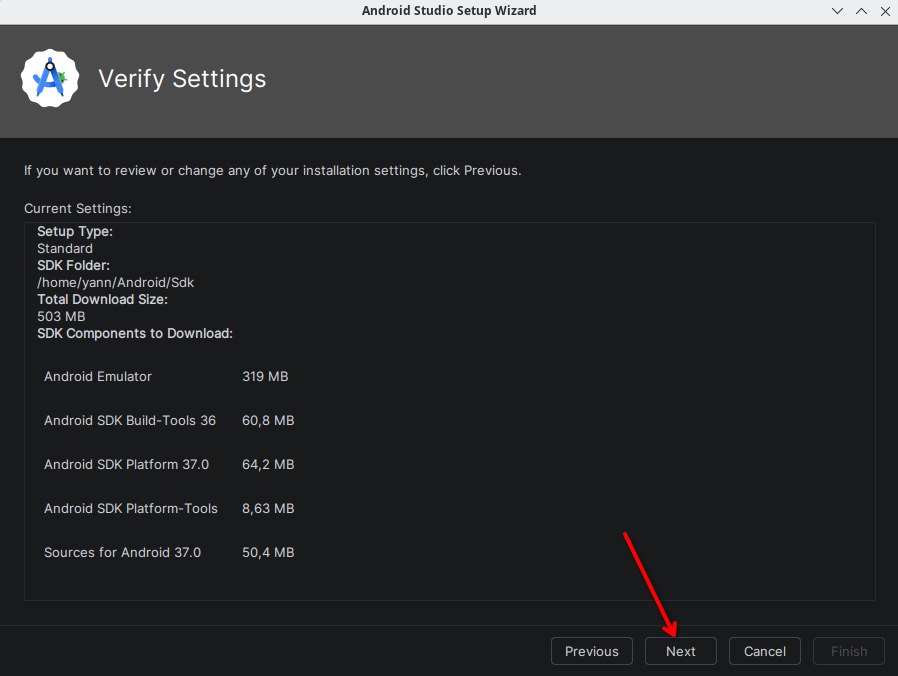Click the 8,63 MB size value
This screenshot has width=898, height=676.
268,508
